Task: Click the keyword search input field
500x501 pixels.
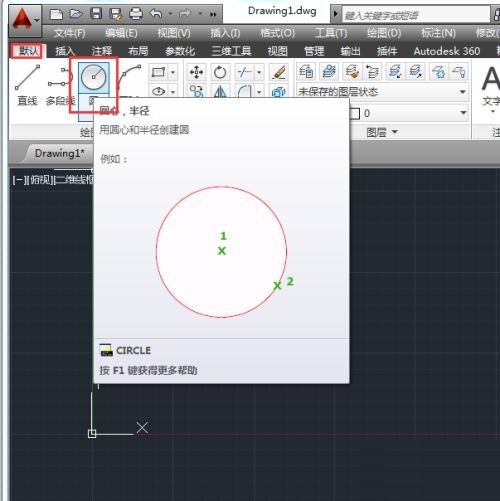Action: point(416,15)
